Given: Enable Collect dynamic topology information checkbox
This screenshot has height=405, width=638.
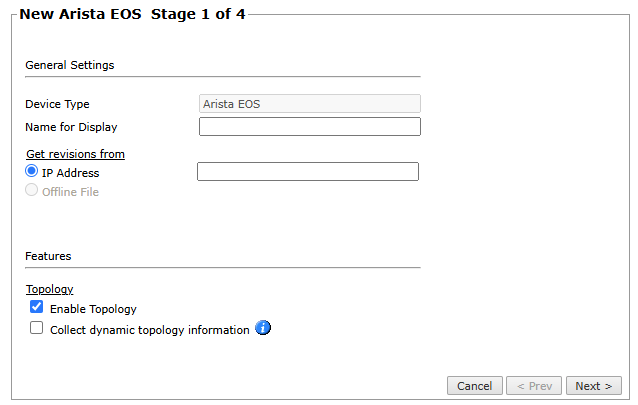Looking at the screenshot, I should [37, 328].
